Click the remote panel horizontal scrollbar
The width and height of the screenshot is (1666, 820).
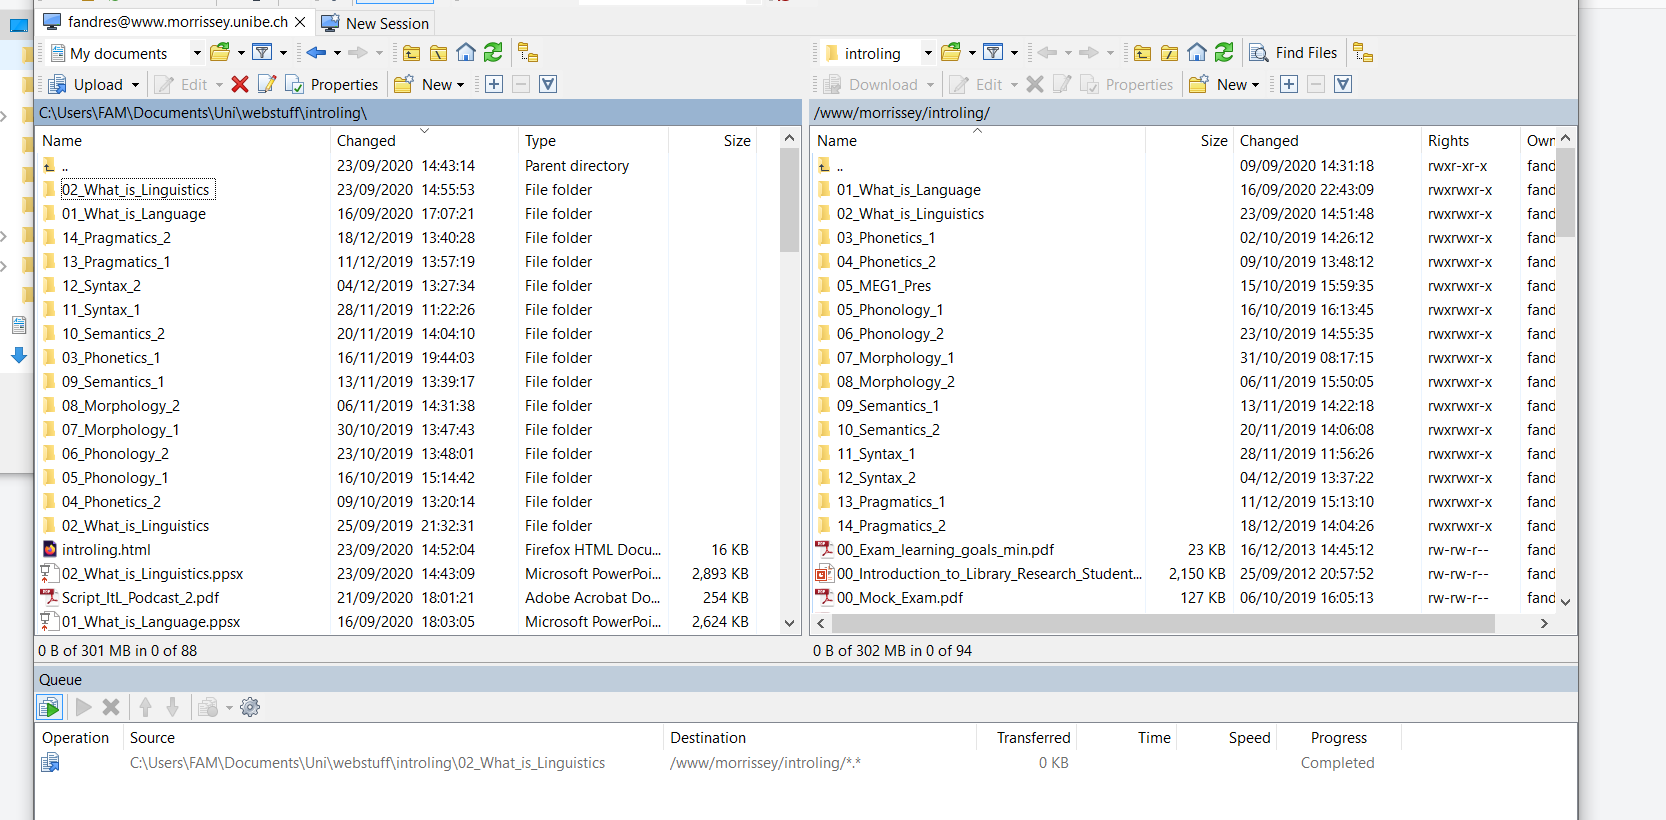click(1160, 623)
